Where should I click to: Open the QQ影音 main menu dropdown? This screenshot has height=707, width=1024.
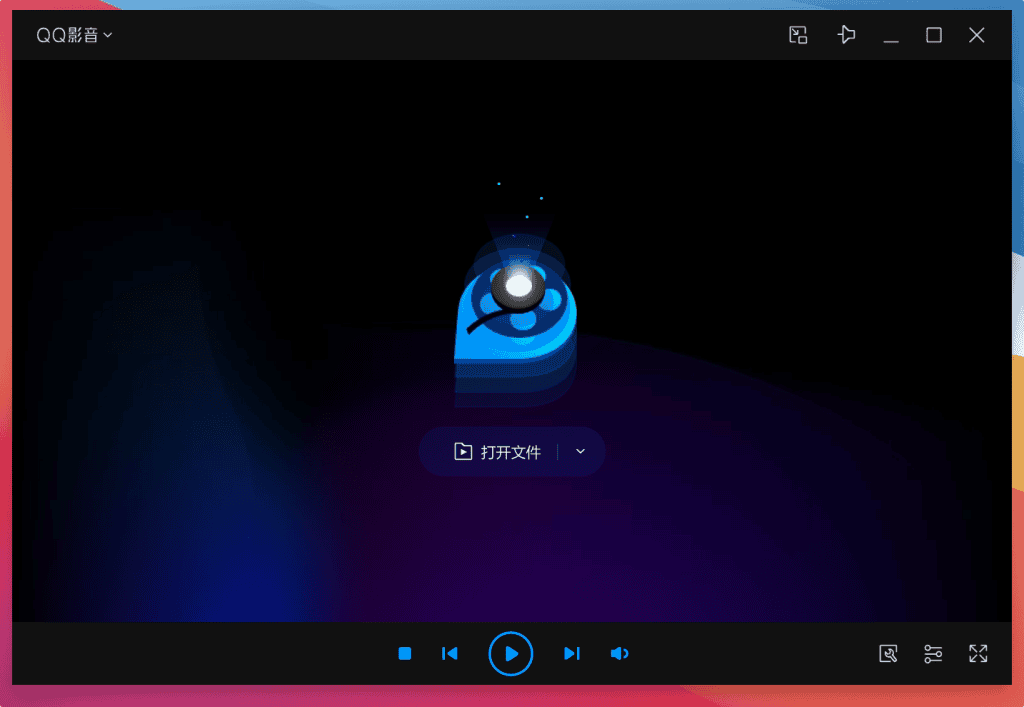pos(74,35)
